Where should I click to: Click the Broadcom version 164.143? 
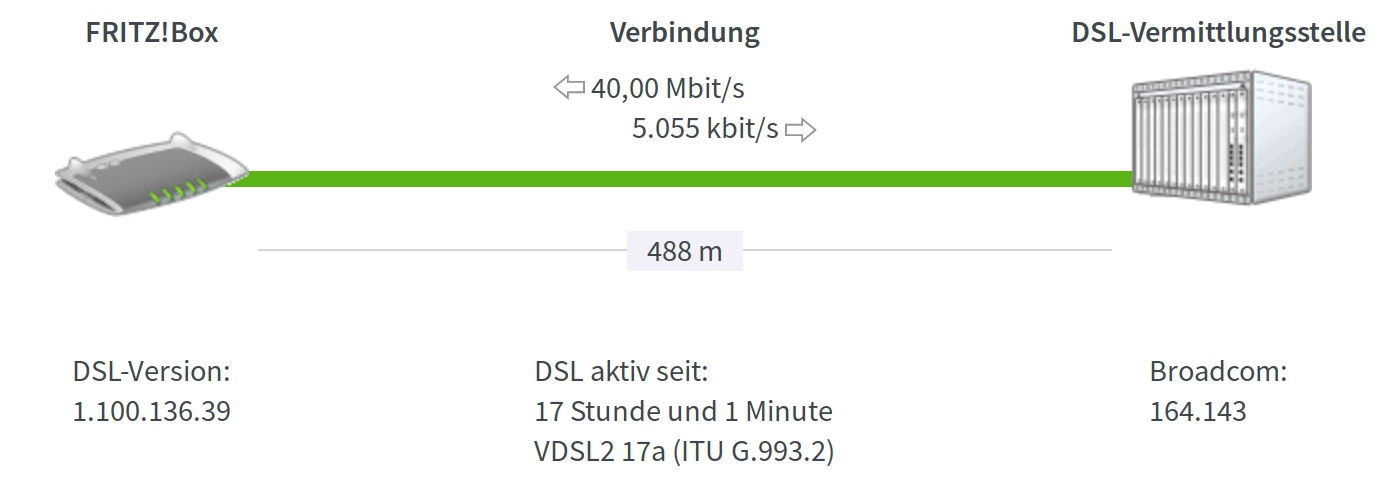[x=1198, y=411]
